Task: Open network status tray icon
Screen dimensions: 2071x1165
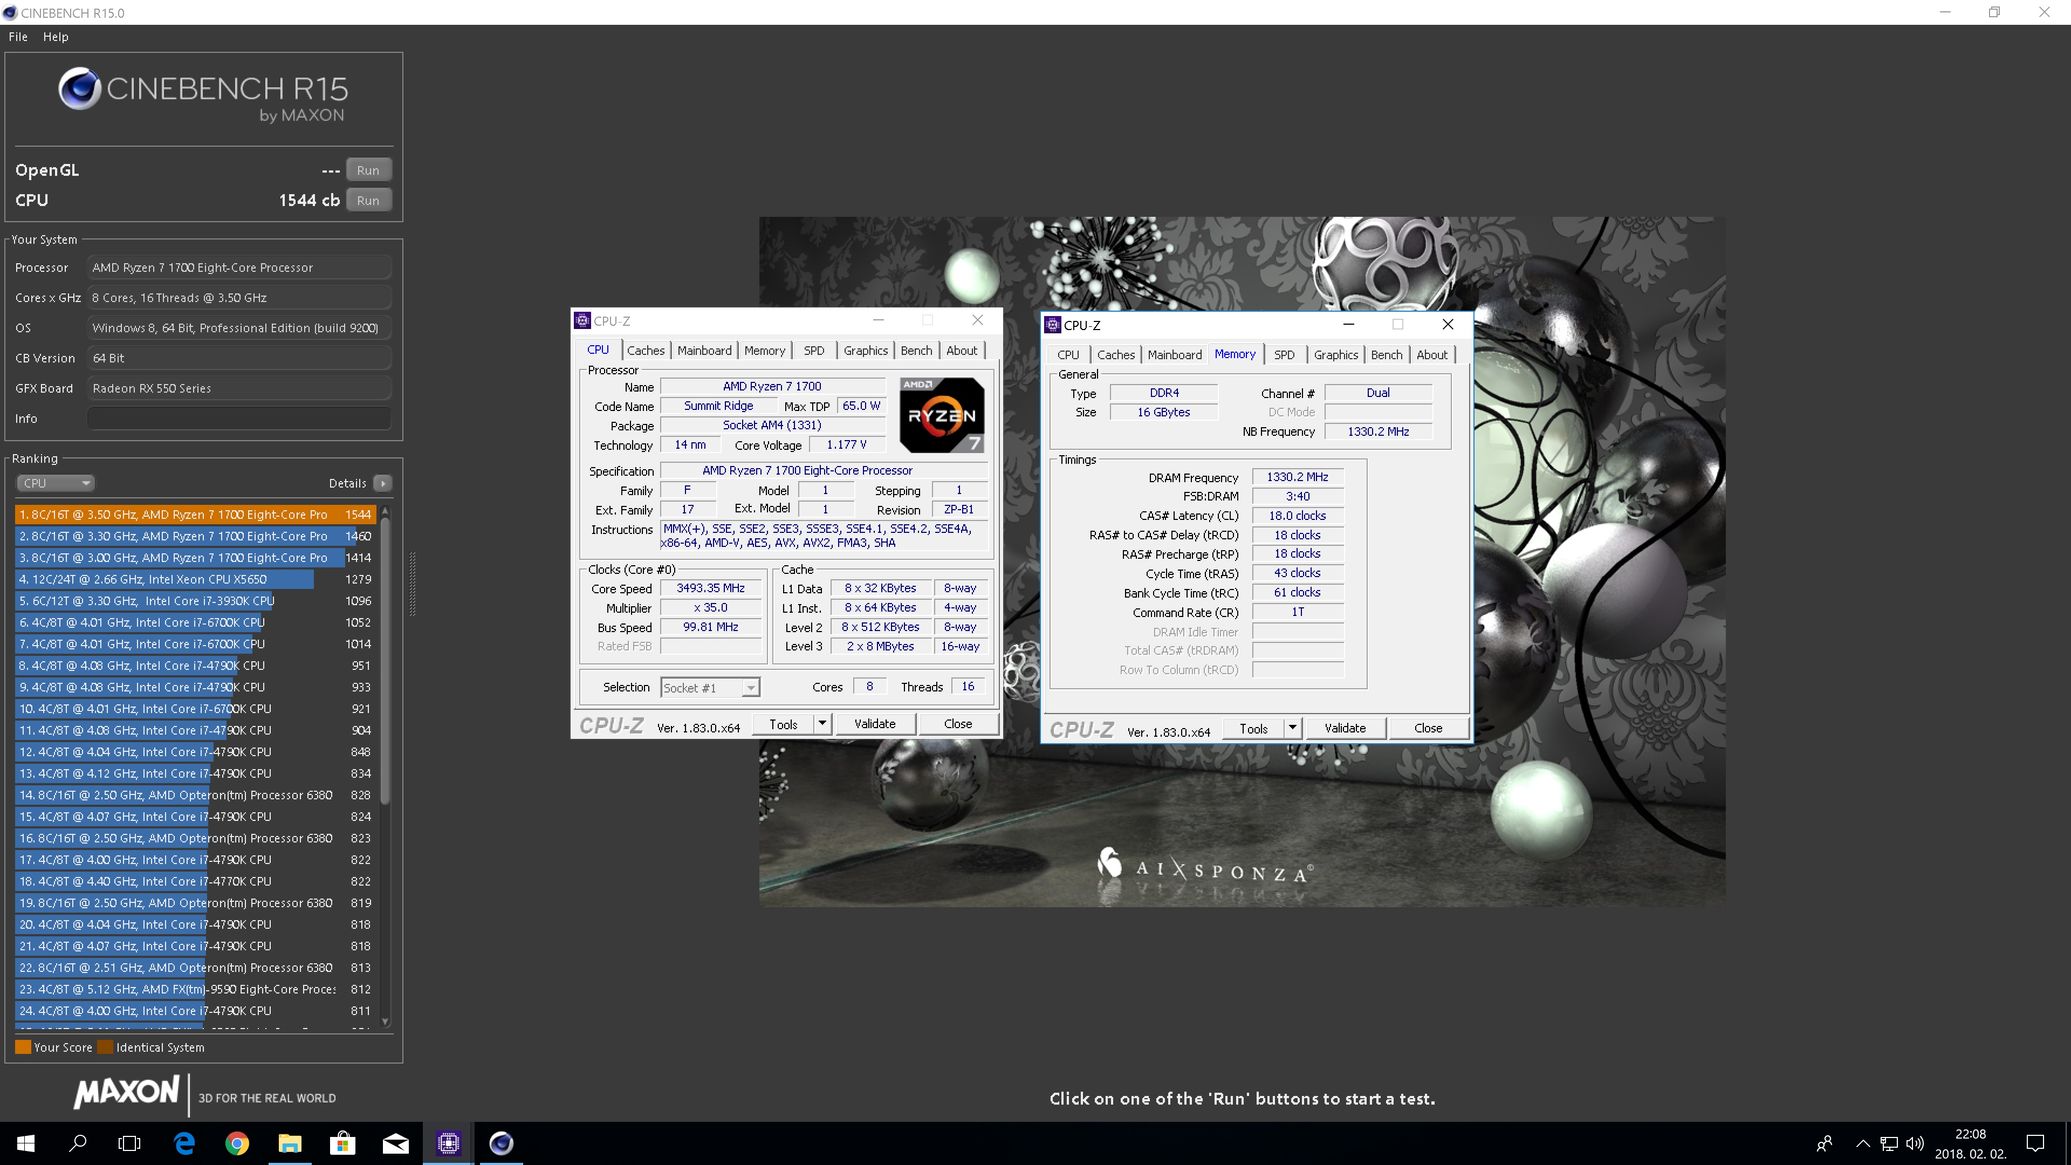Action: point(1889,1143)
